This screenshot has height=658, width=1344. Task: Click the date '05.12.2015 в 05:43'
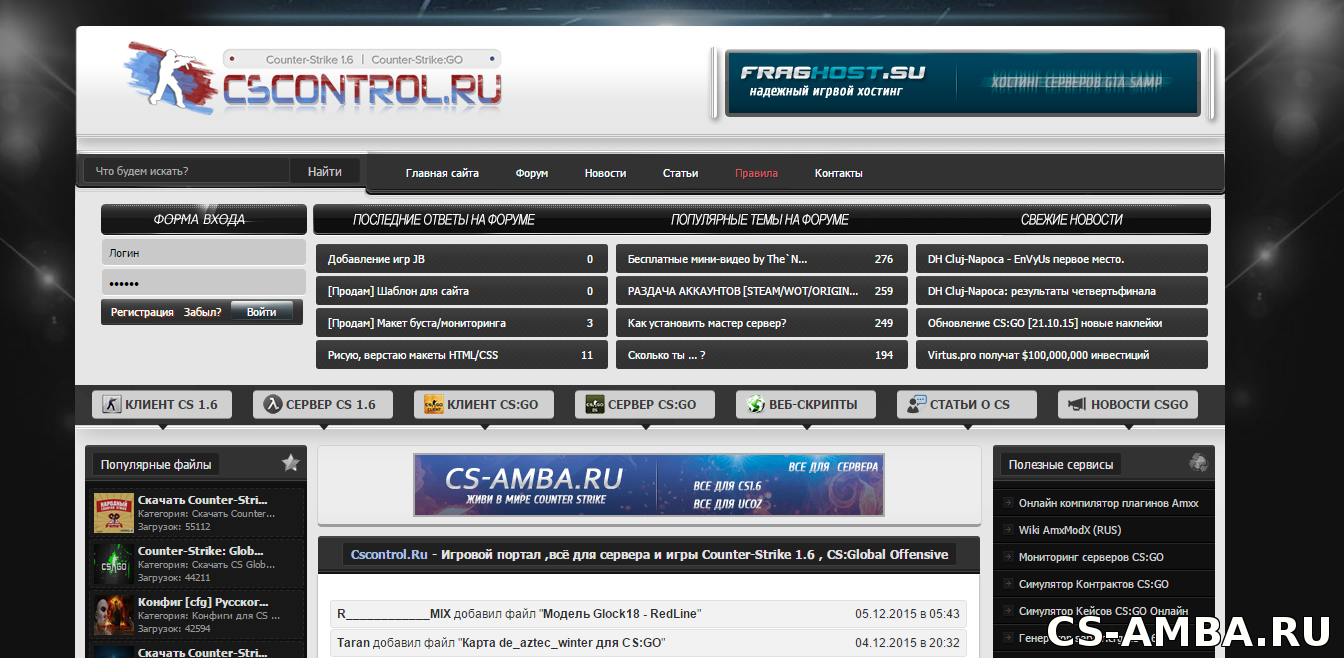pyautogui.click(x=907, y=614)
